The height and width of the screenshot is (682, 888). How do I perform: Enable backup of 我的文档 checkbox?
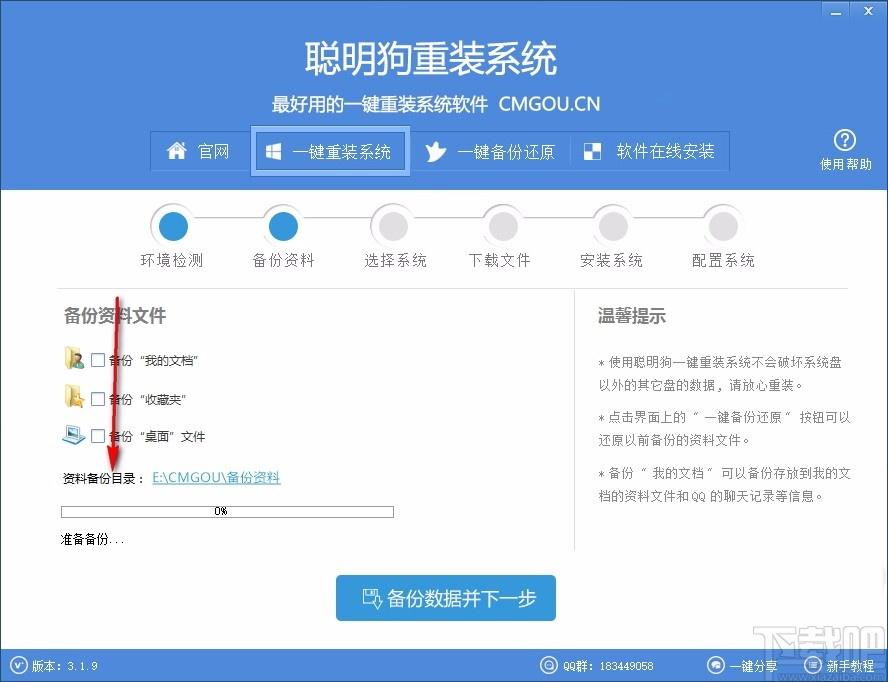[x=98, y=360]
